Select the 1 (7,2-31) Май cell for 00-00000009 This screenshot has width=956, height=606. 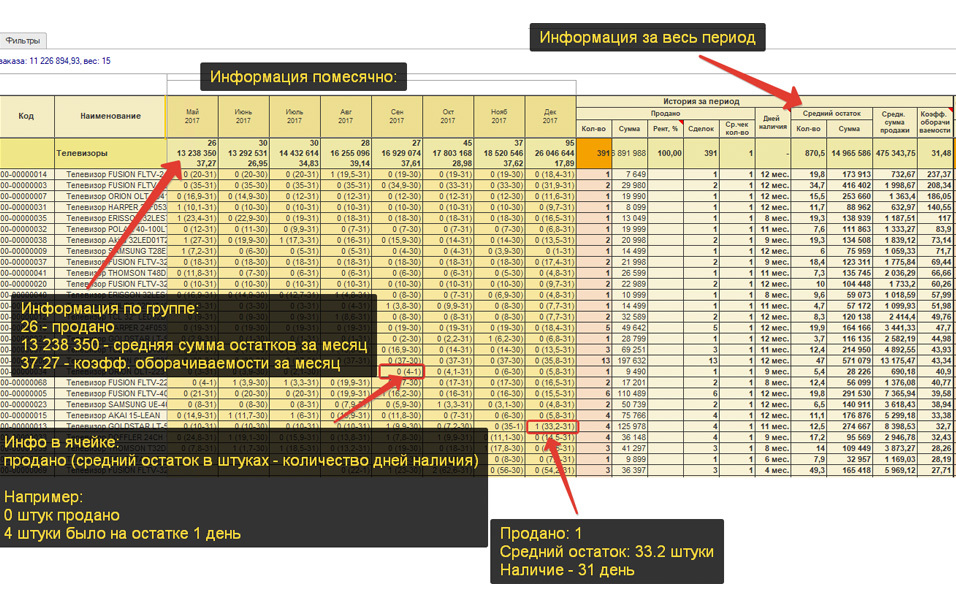pos(193,251)
